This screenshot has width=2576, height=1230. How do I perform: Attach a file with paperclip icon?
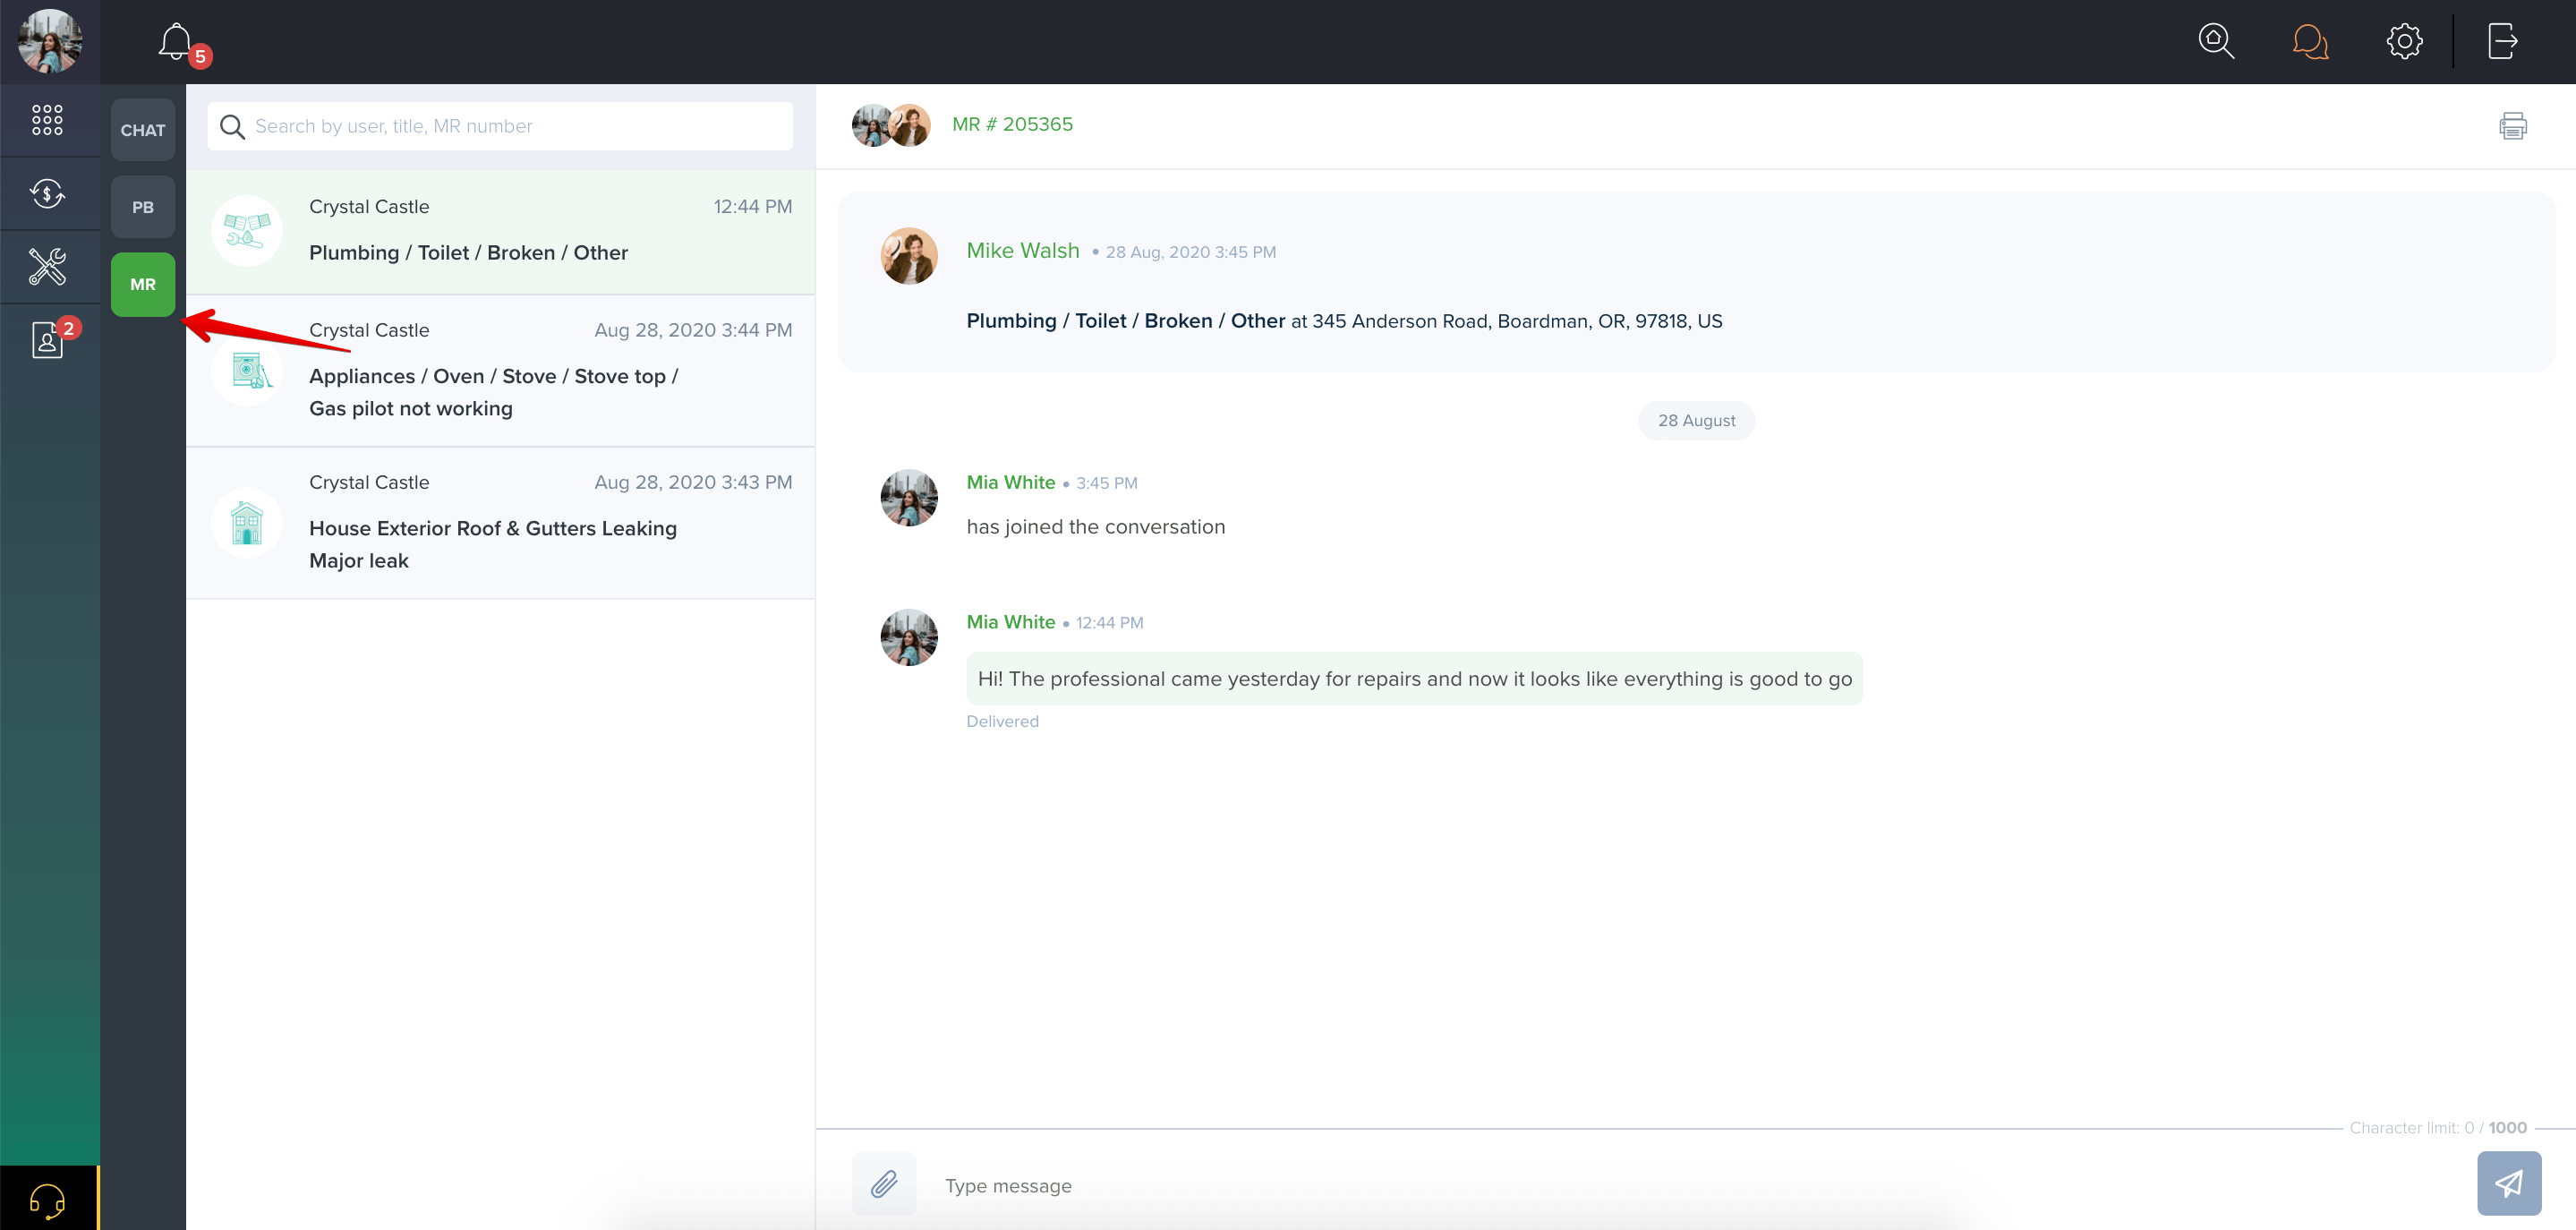(x=884, y=1184)
